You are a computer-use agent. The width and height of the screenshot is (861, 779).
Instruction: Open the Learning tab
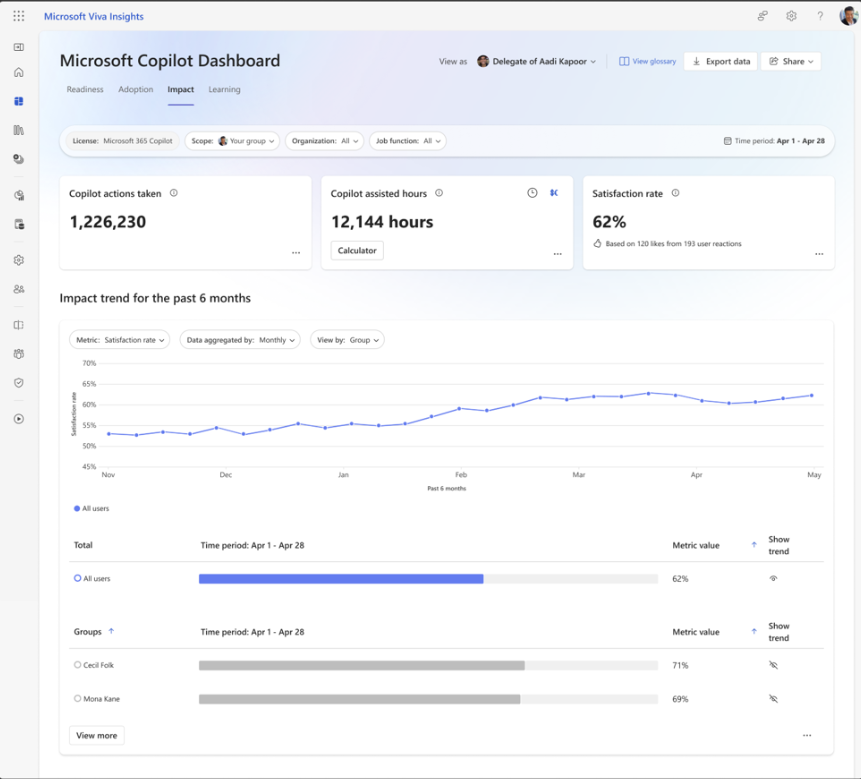tap(224, 90)
